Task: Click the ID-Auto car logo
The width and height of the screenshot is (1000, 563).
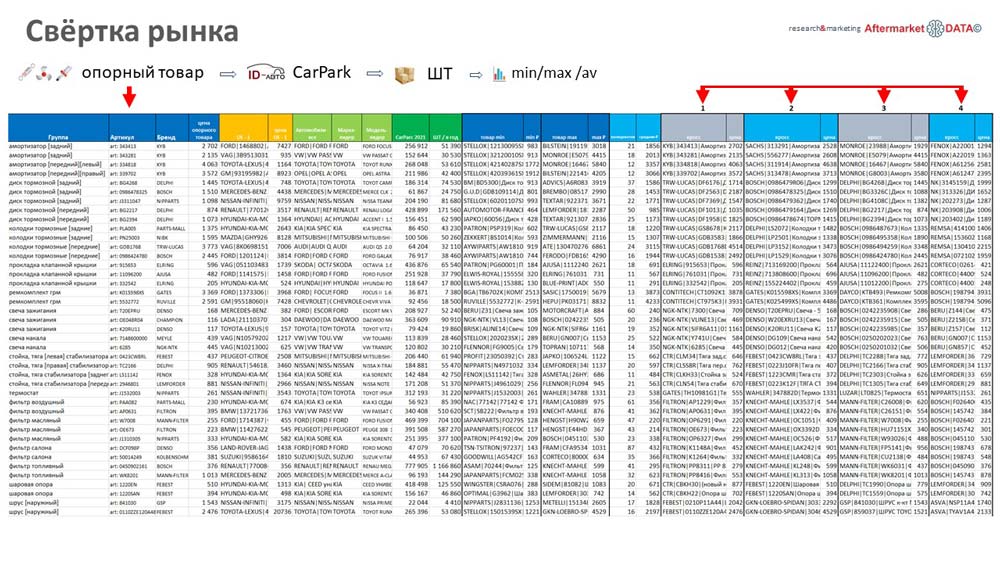Action: (x=266, y=73)
